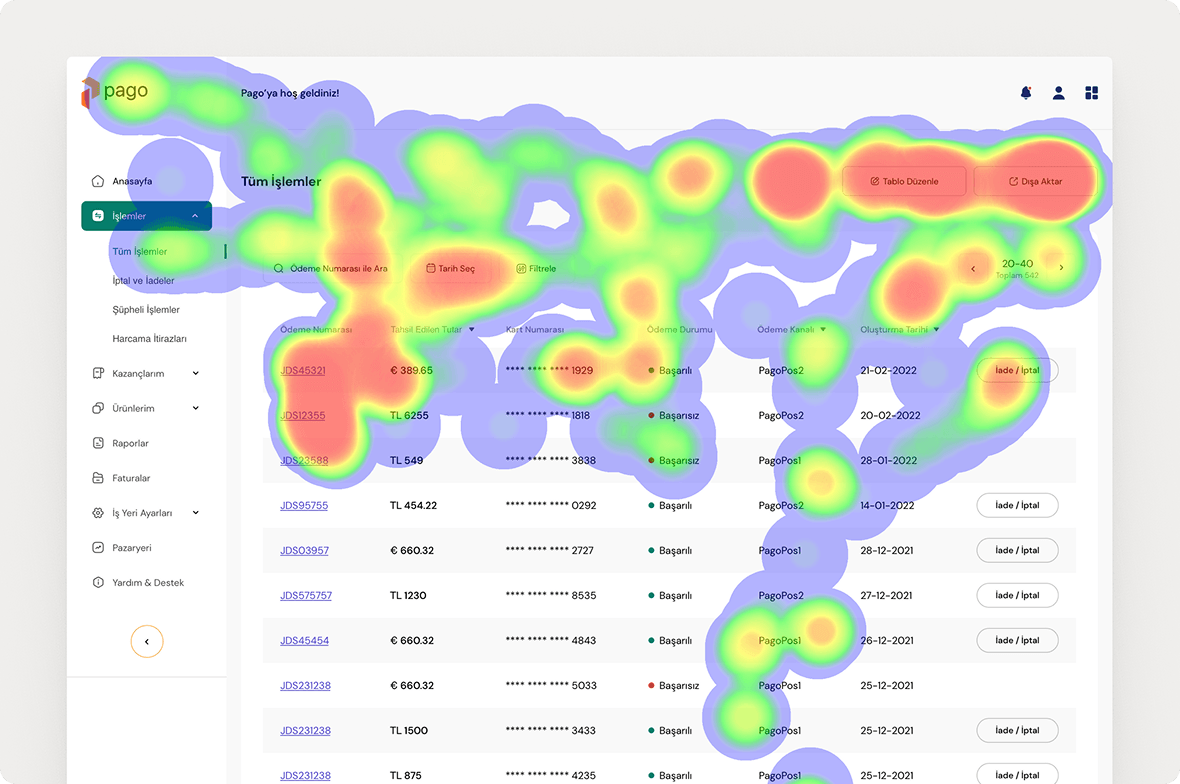Viewport: 1180px width, 784px height.
Task: Click the Dışa Aktar export button
Action: 1036,181
